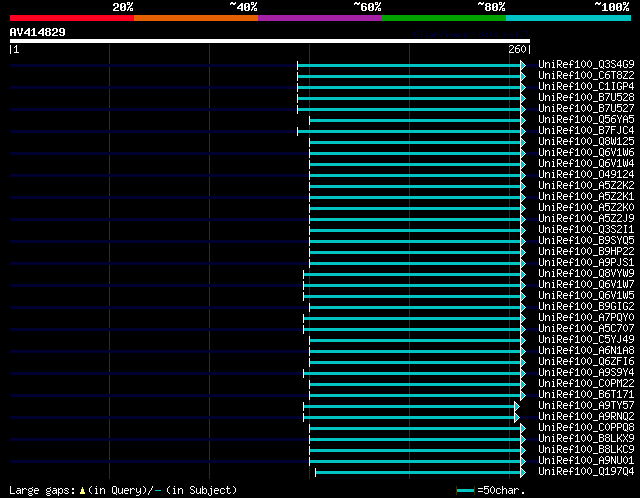Click the UniRef100_O49124 label
Image resolution: width=640 pixels, height=498 pixels.
[x=586, y=174]
